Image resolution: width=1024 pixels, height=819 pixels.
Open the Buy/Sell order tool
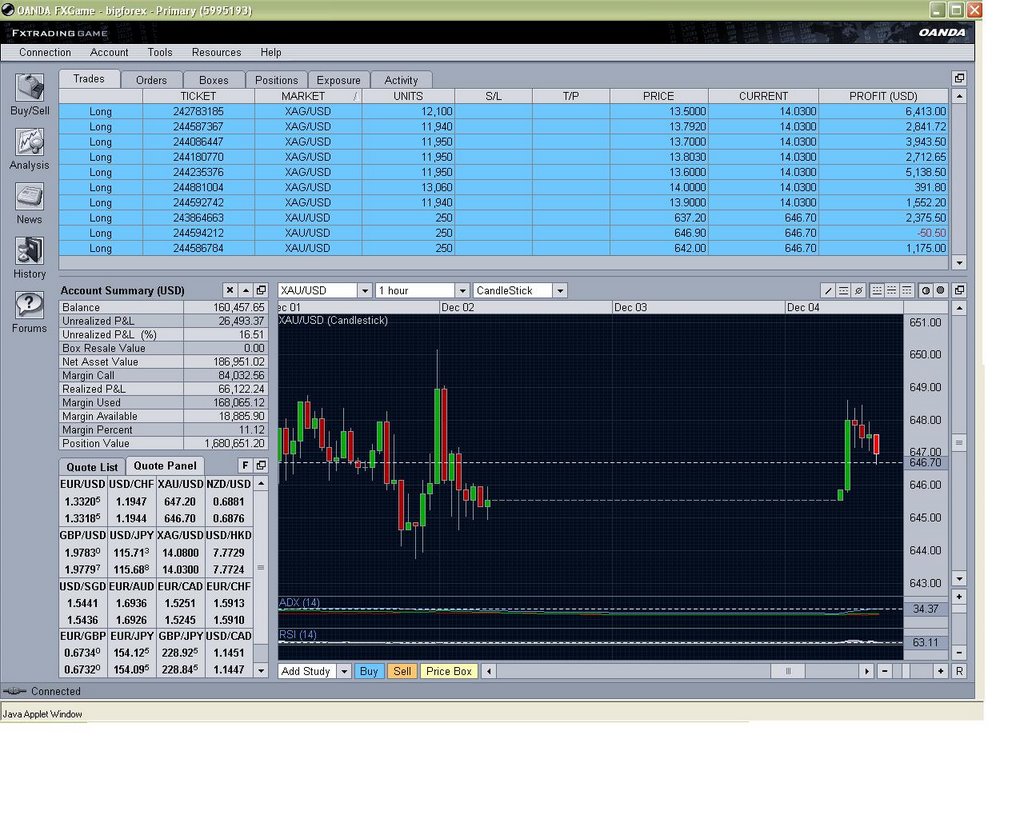pyautogui.click(x=29, y=95)
